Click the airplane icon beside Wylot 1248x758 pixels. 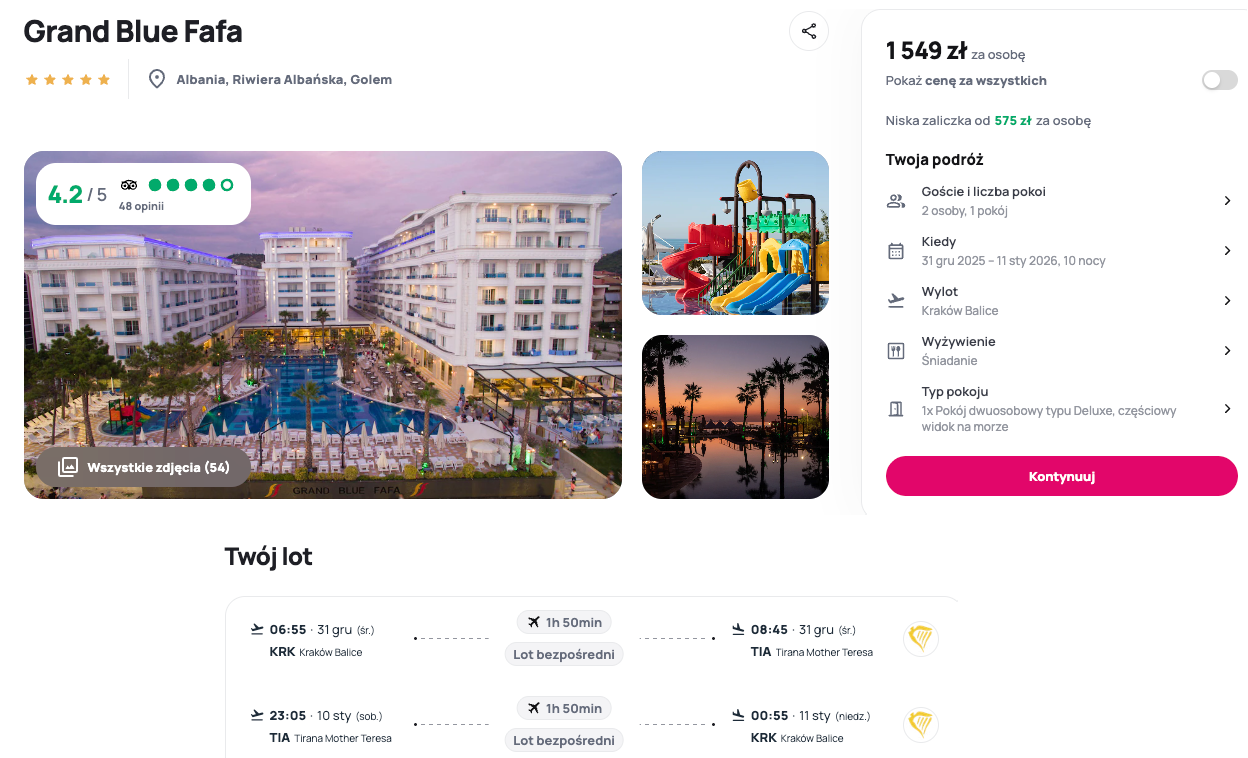(x=896, y=300)
